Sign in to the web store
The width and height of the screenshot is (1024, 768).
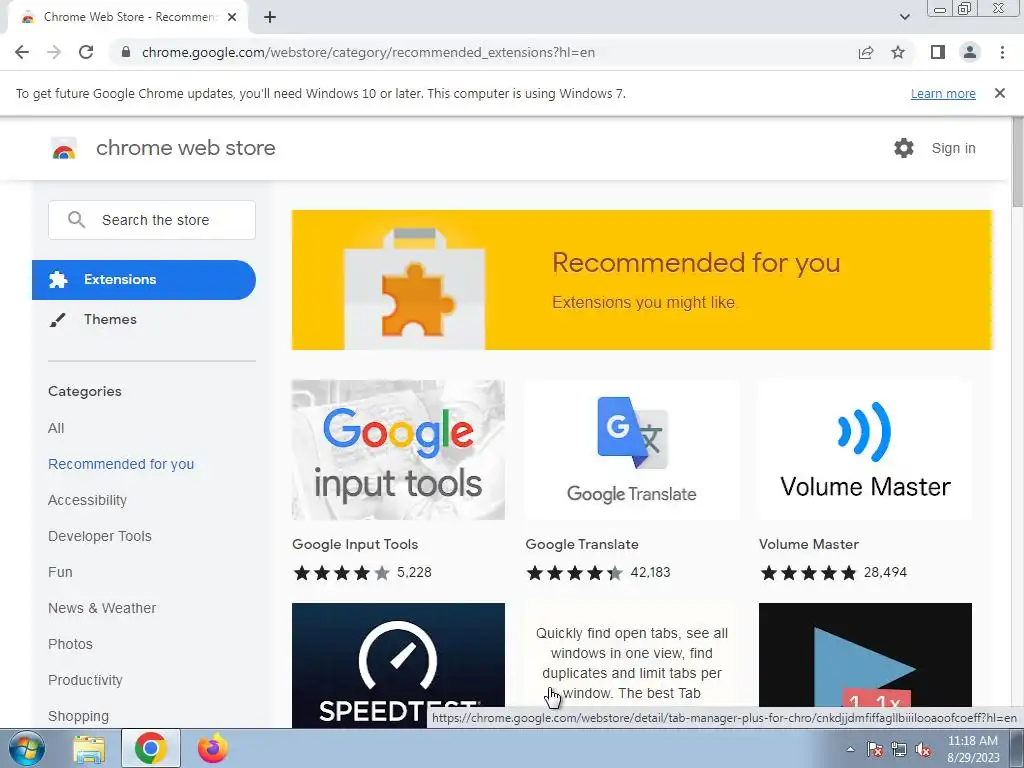click(953, 148)
